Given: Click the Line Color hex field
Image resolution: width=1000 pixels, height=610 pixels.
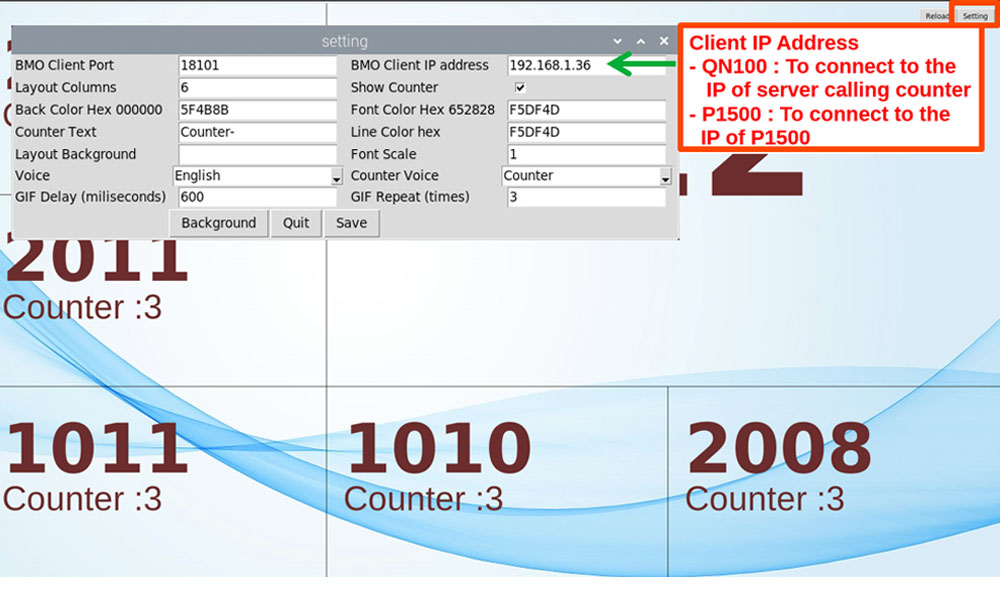Looking at the screenshot, I should pos(587,133).
